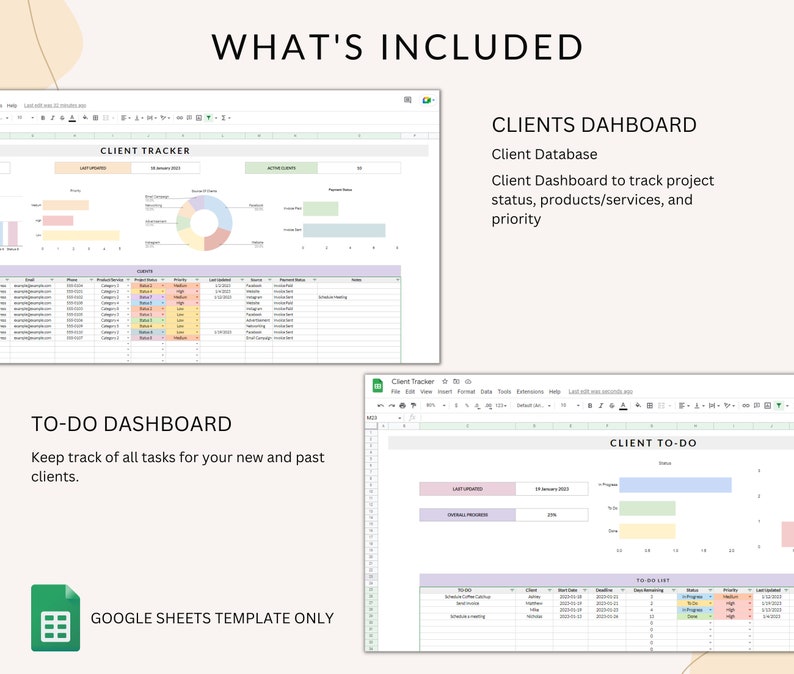Open text color picker in To-Do toolbar
Image resolution: width=794 pixels, height=674 pixels.
click(623, 406)
